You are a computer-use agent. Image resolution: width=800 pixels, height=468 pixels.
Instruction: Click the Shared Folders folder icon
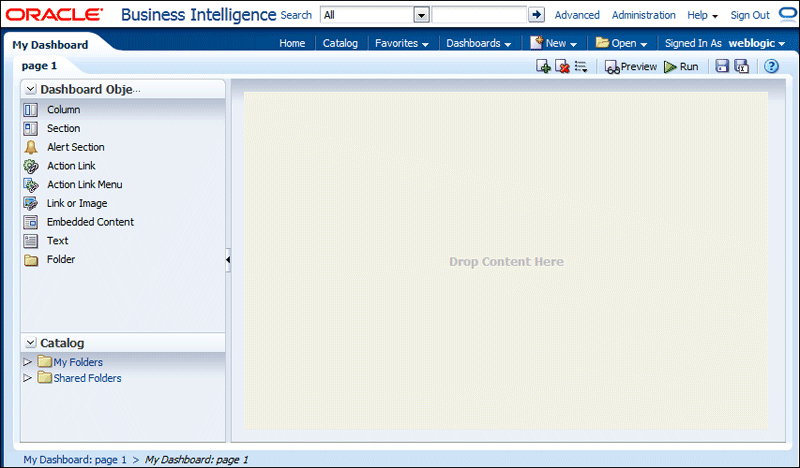pos(45,377)
